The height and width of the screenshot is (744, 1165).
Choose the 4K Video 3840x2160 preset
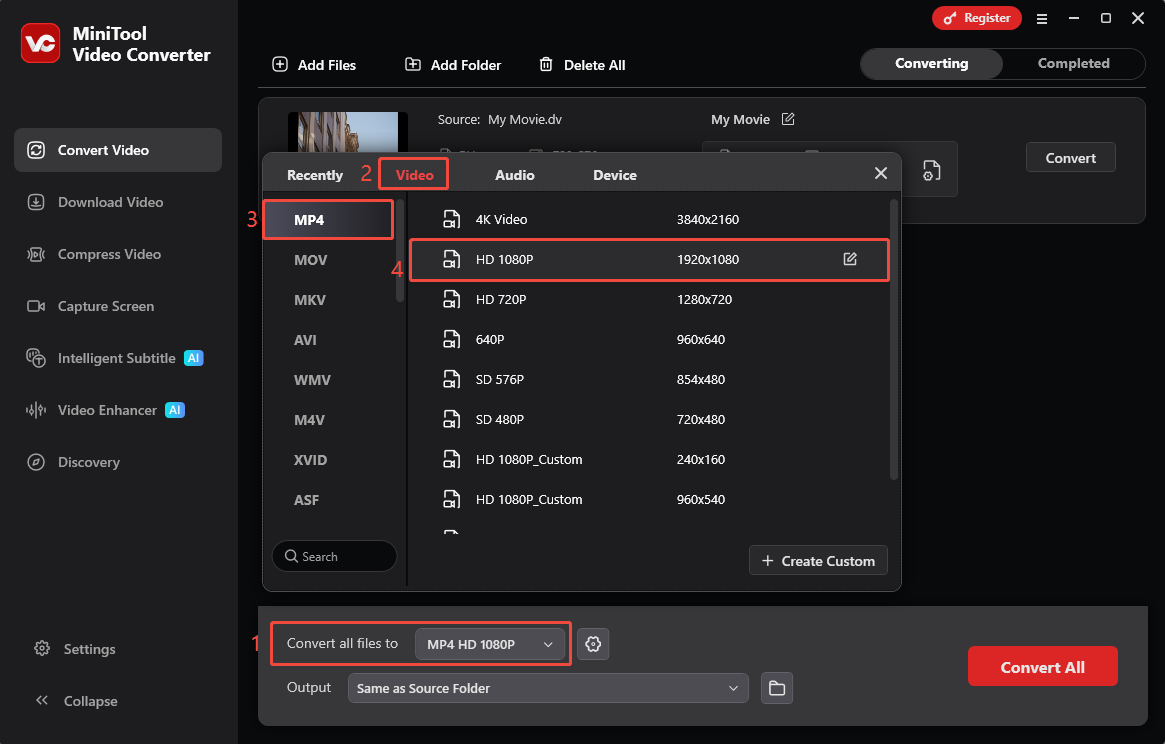pyautogui.click(x=649, y=220)
